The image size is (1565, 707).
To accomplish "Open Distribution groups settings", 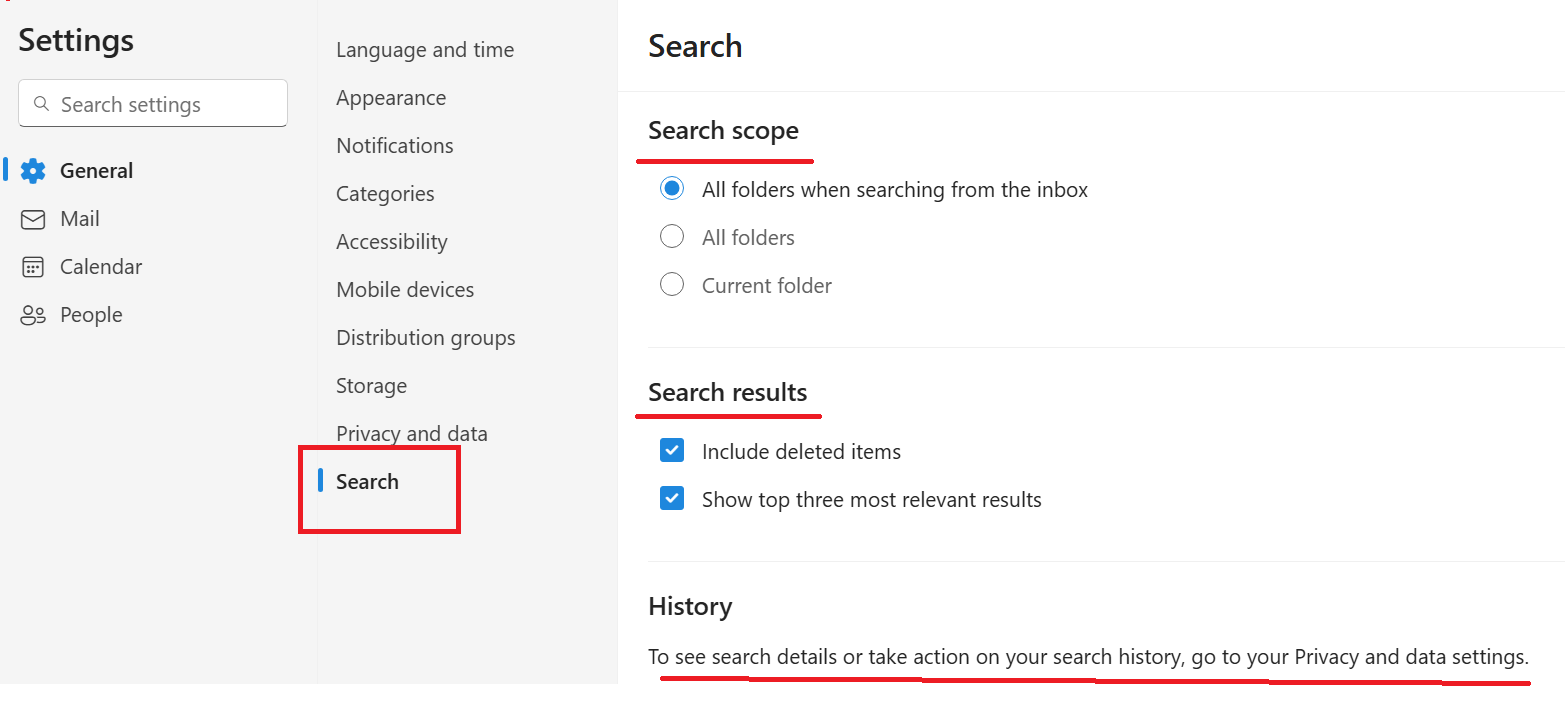I will click(x=426, y=338).
